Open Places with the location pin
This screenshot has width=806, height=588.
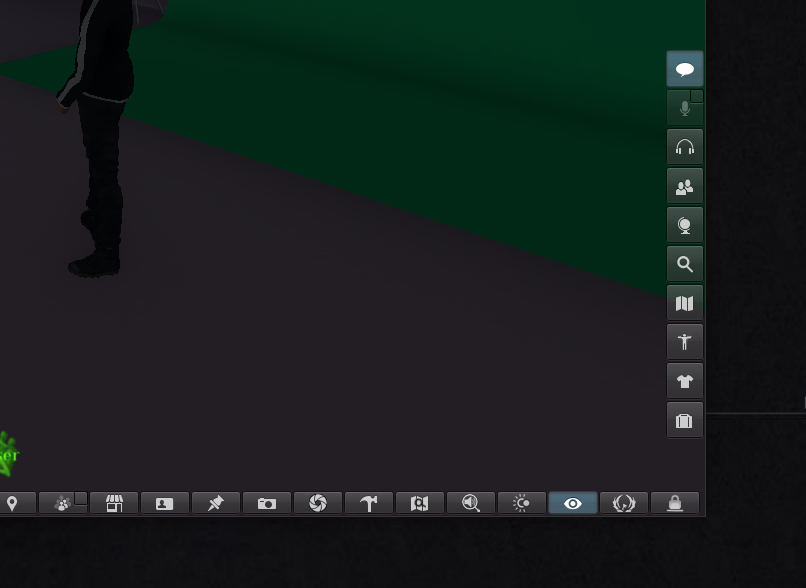[x=13, y=503]
